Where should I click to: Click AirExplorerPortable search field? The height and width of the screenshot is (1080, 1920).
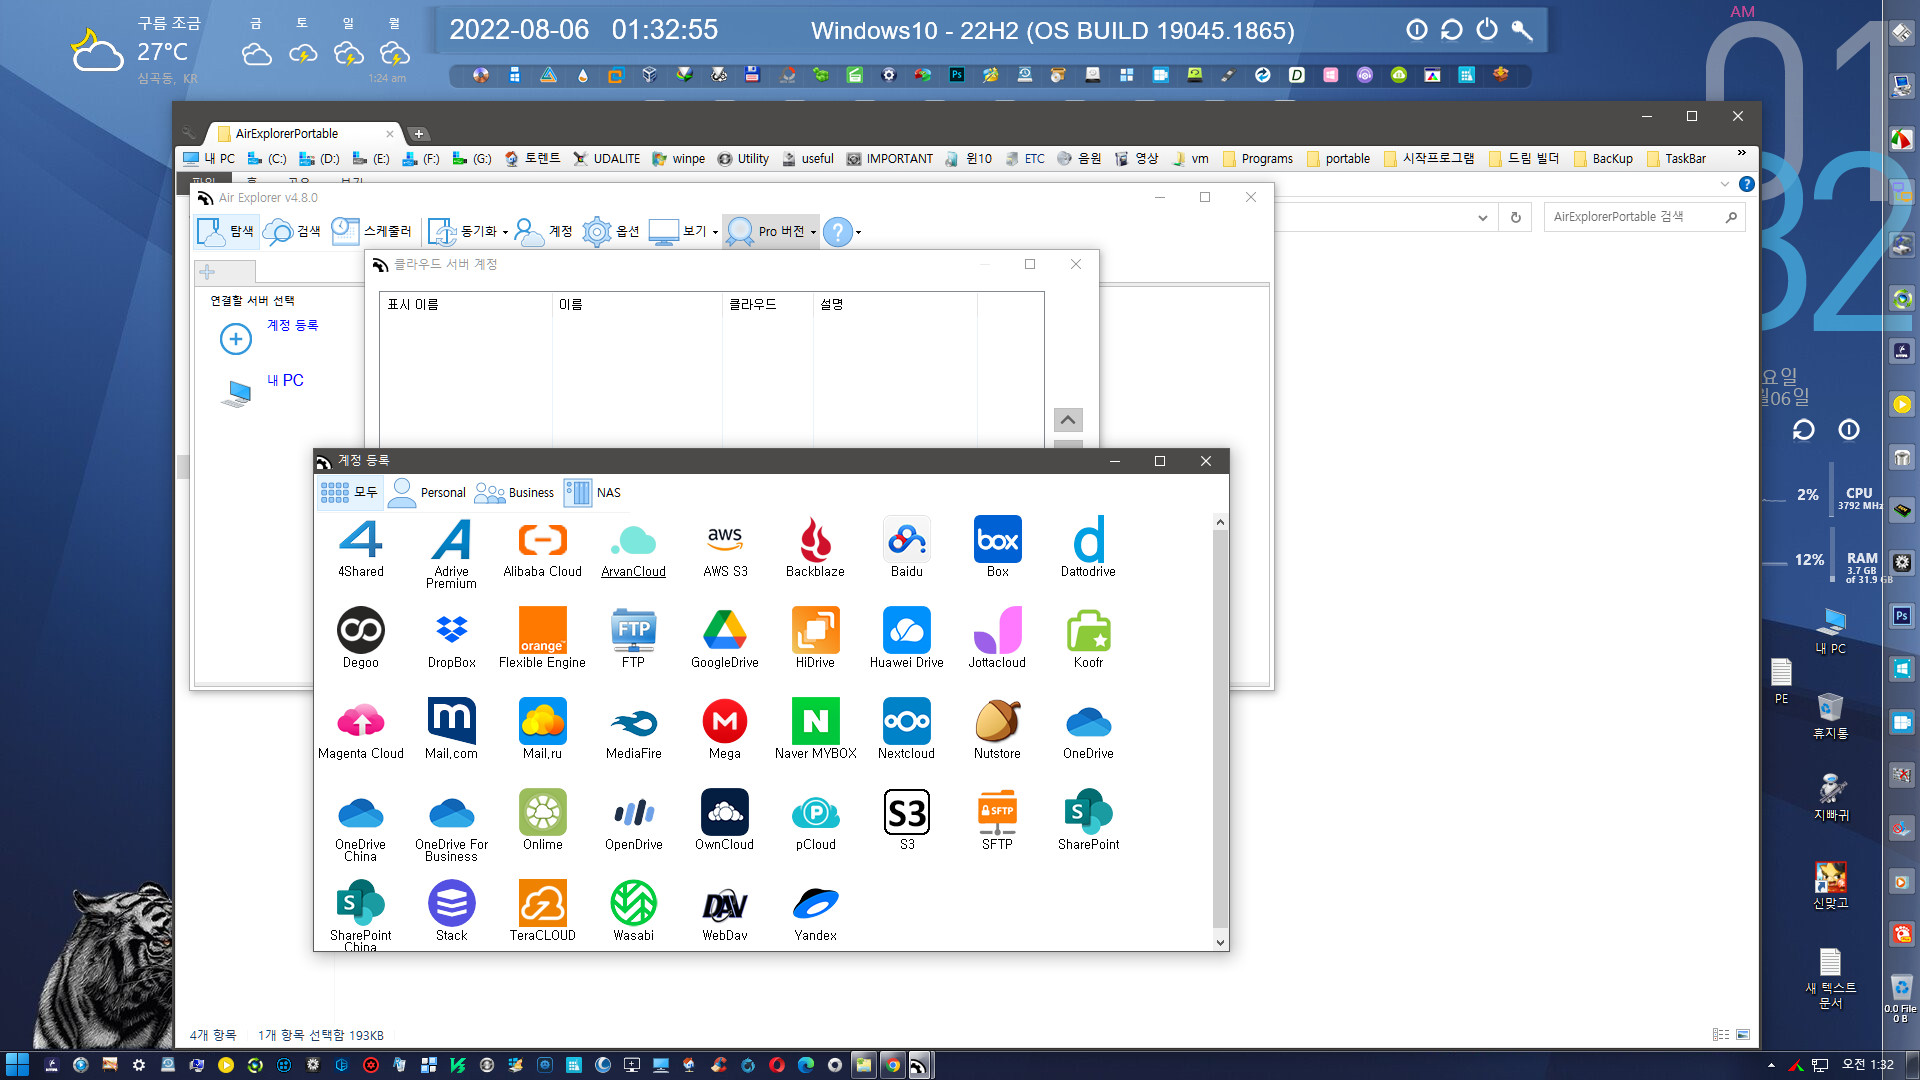pos(1644,217)
